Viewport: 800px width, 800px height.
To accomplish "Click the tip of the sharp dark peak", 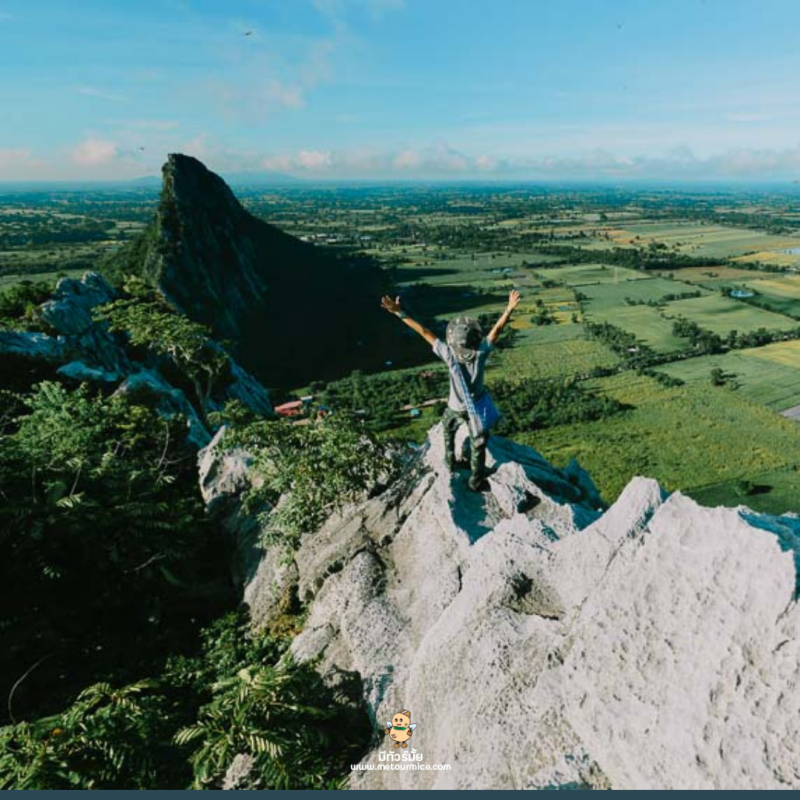I will tap(180, 158).
